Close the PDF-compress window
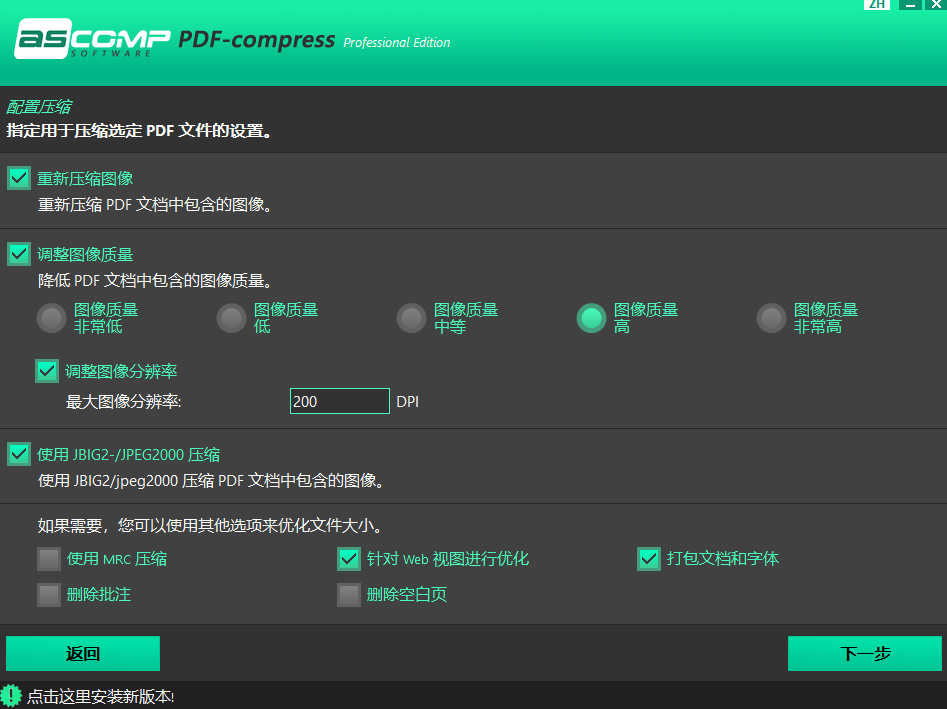 click(936, 4)
